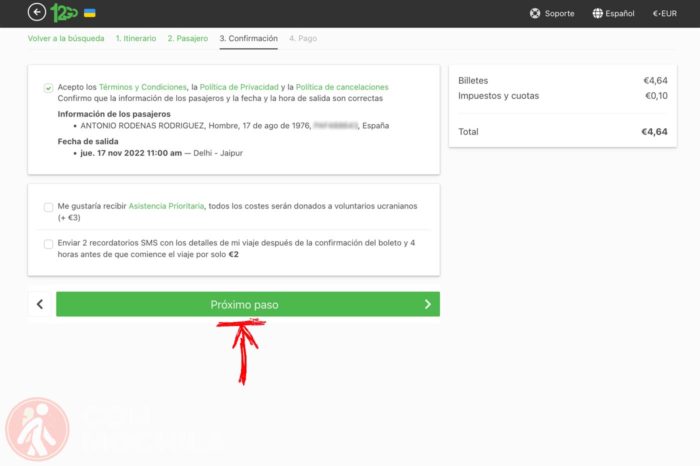Click the right chevron on Próximo paso
The image size is (700, 466).
428,304
